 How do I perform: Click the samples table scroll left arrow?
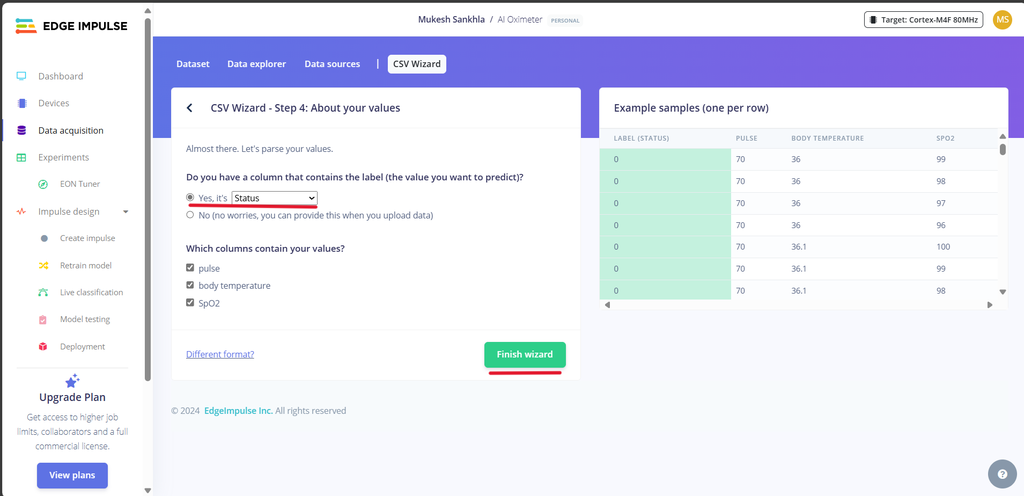[605, 305]
